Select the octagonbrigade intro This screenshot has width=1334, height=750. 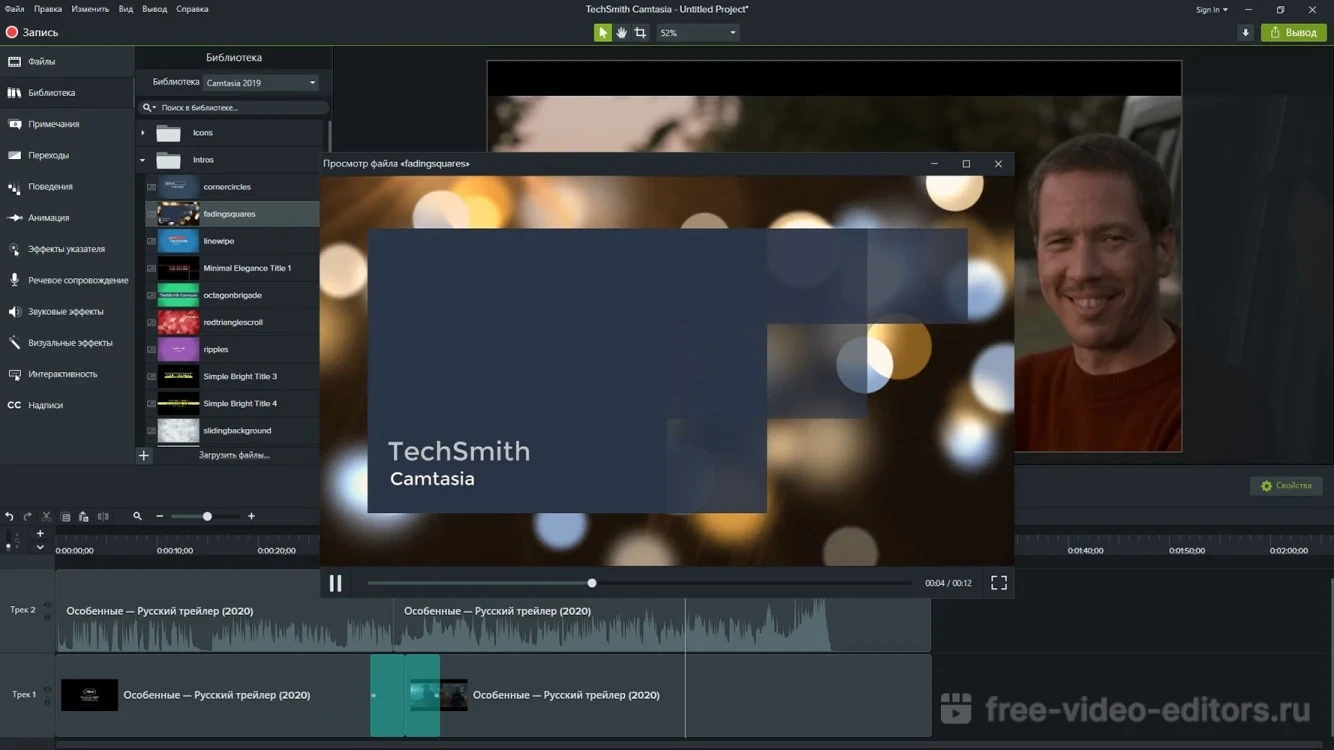pos(232,295)
